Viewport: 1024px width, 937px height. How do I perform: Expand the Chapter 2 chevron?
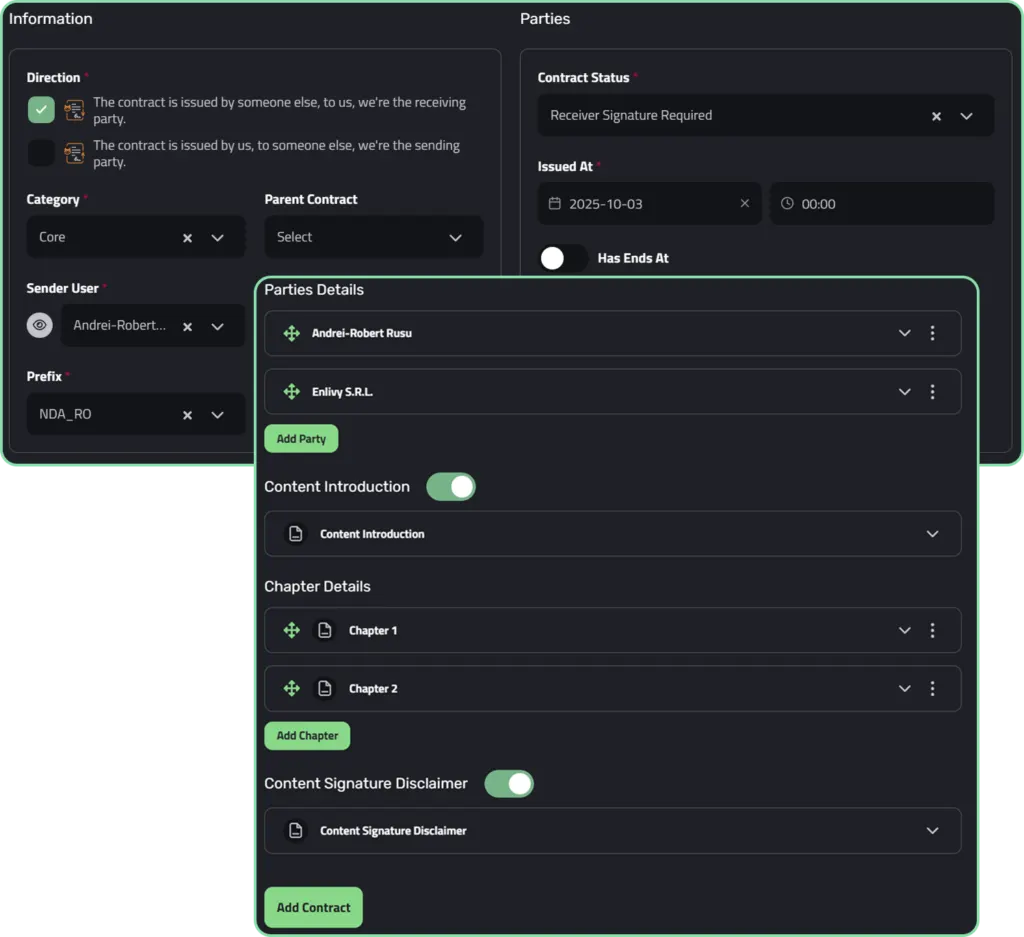pyautogui.click(x=904, y=688)
